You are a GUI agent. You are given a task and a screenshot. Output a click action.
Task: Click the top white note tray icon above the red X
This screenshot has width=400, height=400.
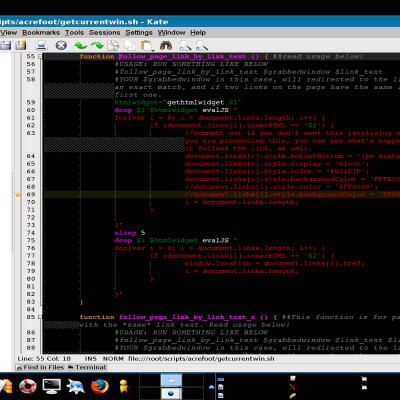click(293, 378)
